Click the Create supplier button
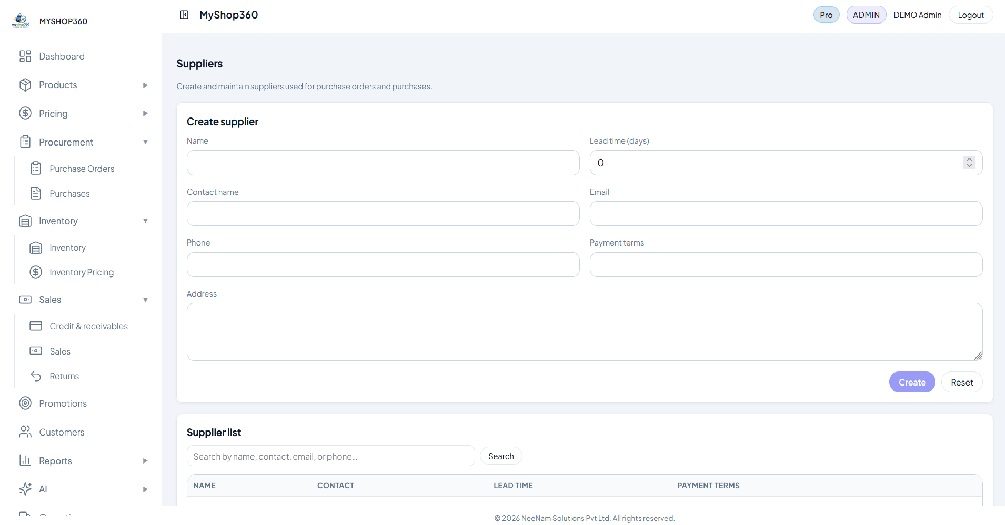1005x525 pixels. [911, 382]
